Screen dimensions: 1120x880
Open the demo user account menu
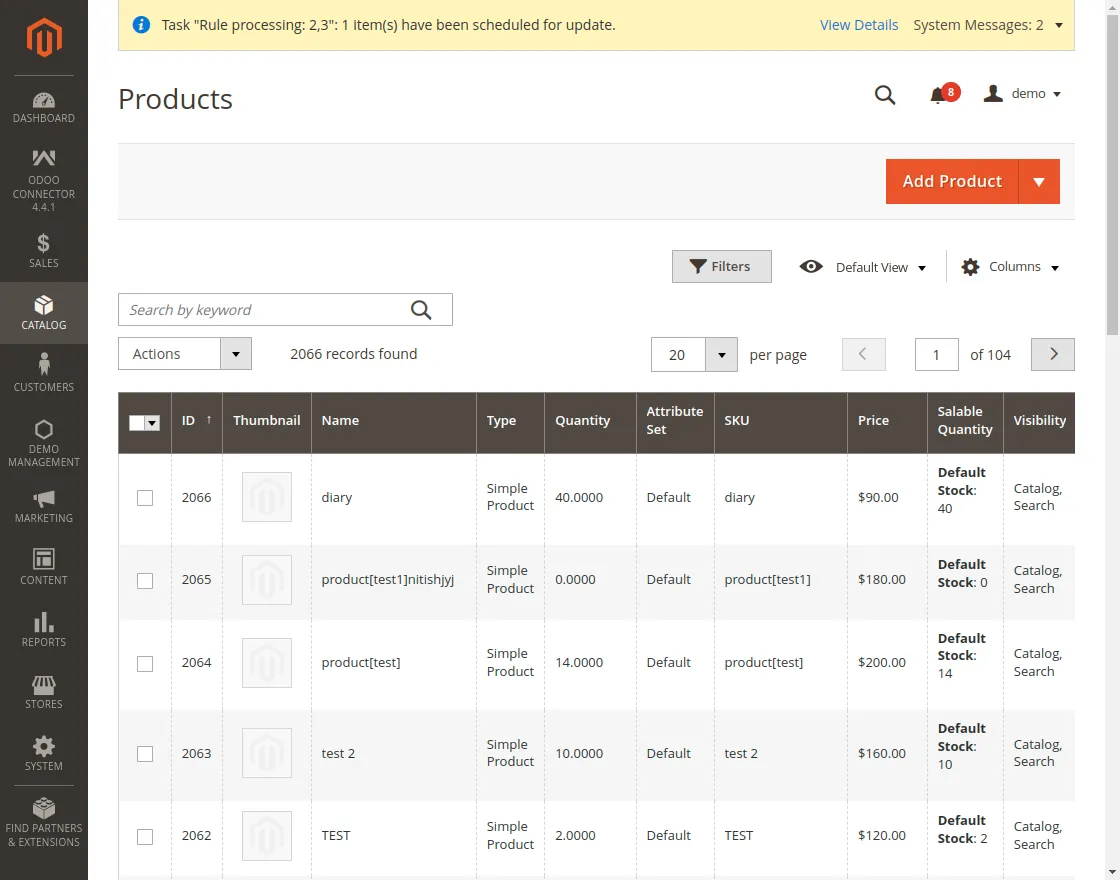(x=1022, y=93)
